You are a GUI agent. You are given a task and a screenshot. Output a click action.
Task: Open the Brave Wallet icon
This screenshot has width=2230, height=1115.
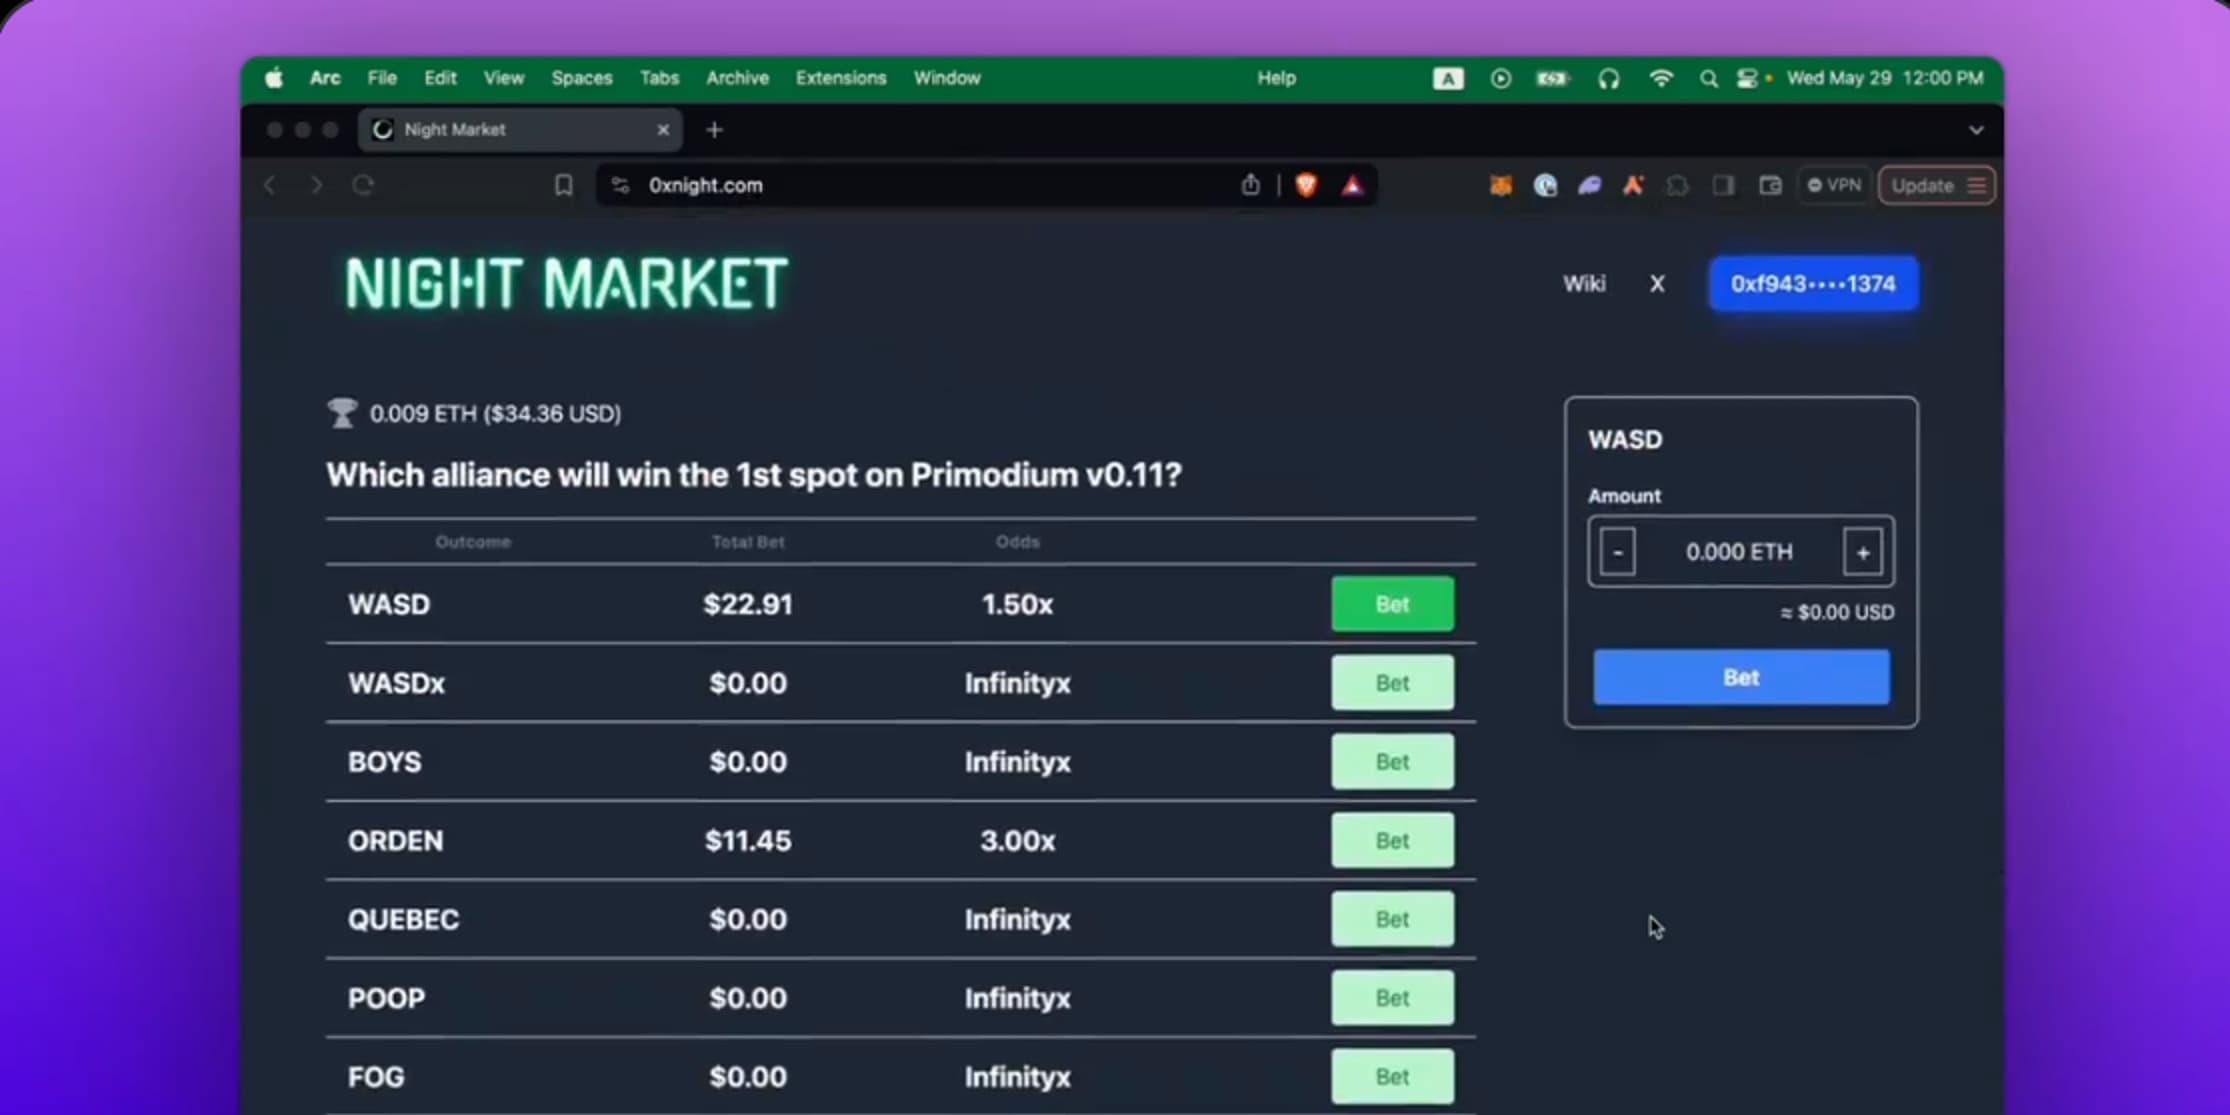point(1770,185)
